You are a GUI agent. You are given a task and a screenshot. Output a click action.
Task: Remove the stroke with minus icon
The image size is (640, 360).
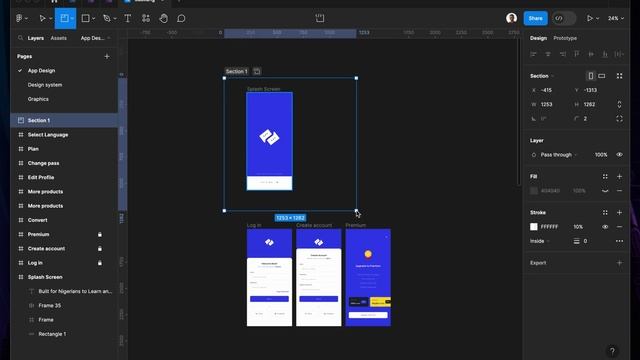tap(619, 227)
